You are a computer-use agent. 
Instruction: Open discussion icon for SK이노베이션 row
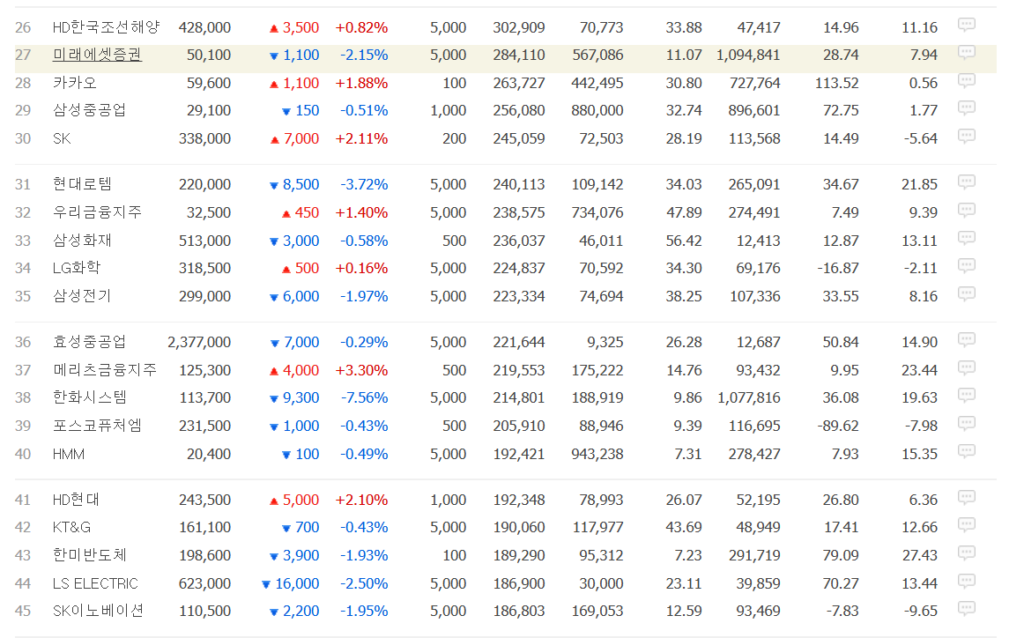click(x=966, y=607)
